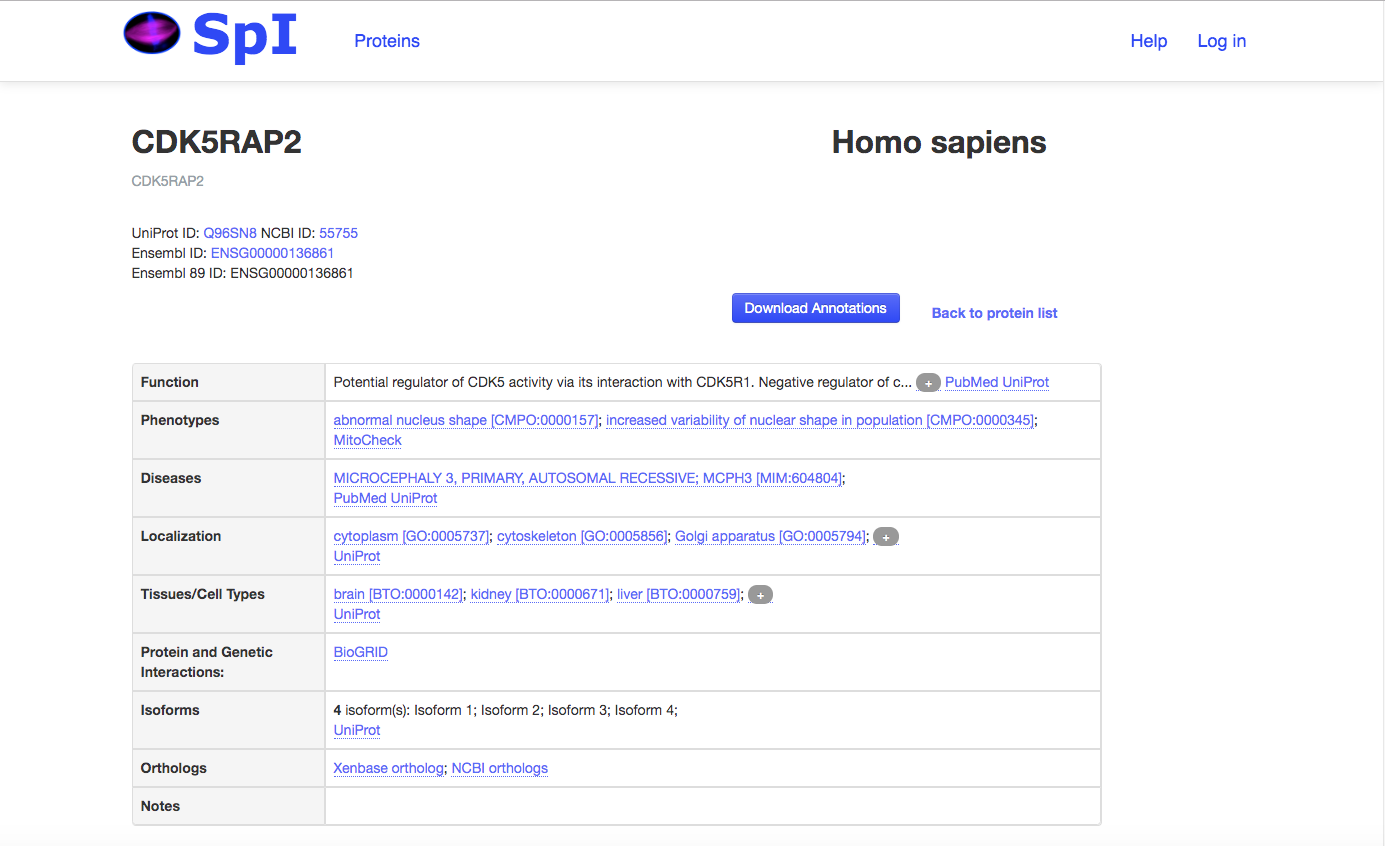Open abnormal nucleus shape phenotype link
This screenshot has width=1385, height=846.
tap(466, 420)
